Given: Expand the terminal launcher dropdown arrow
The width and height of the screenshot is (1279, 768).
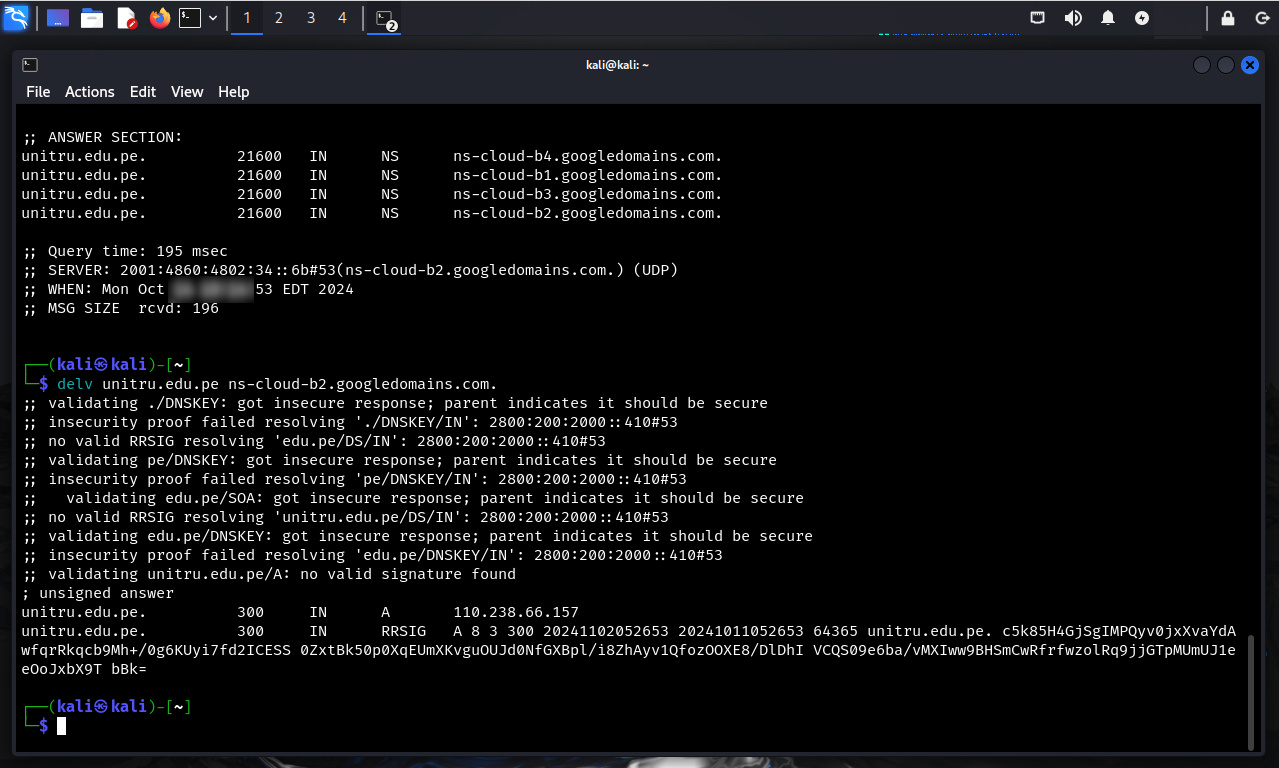Looking at the screenshot, I should coord(213,18).
